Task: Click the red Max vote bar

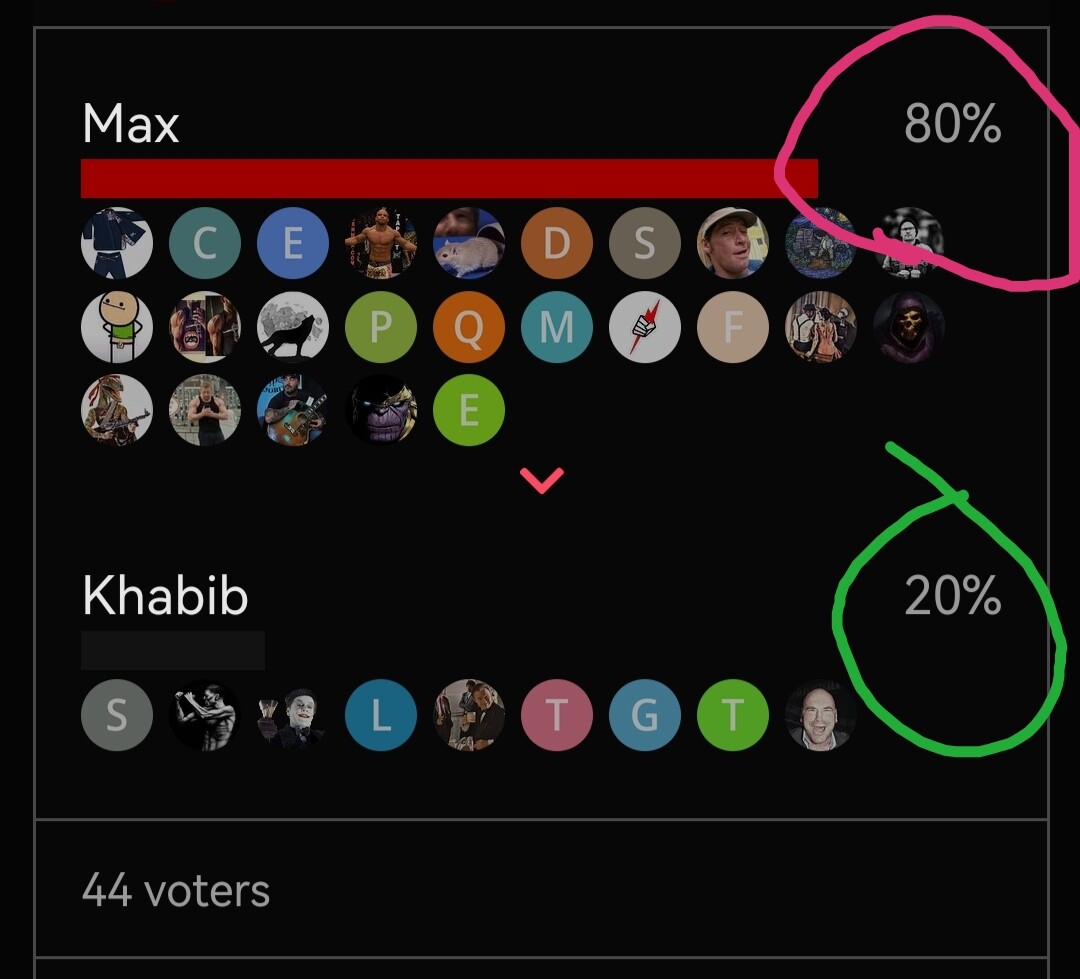Action: coord(449,178)
